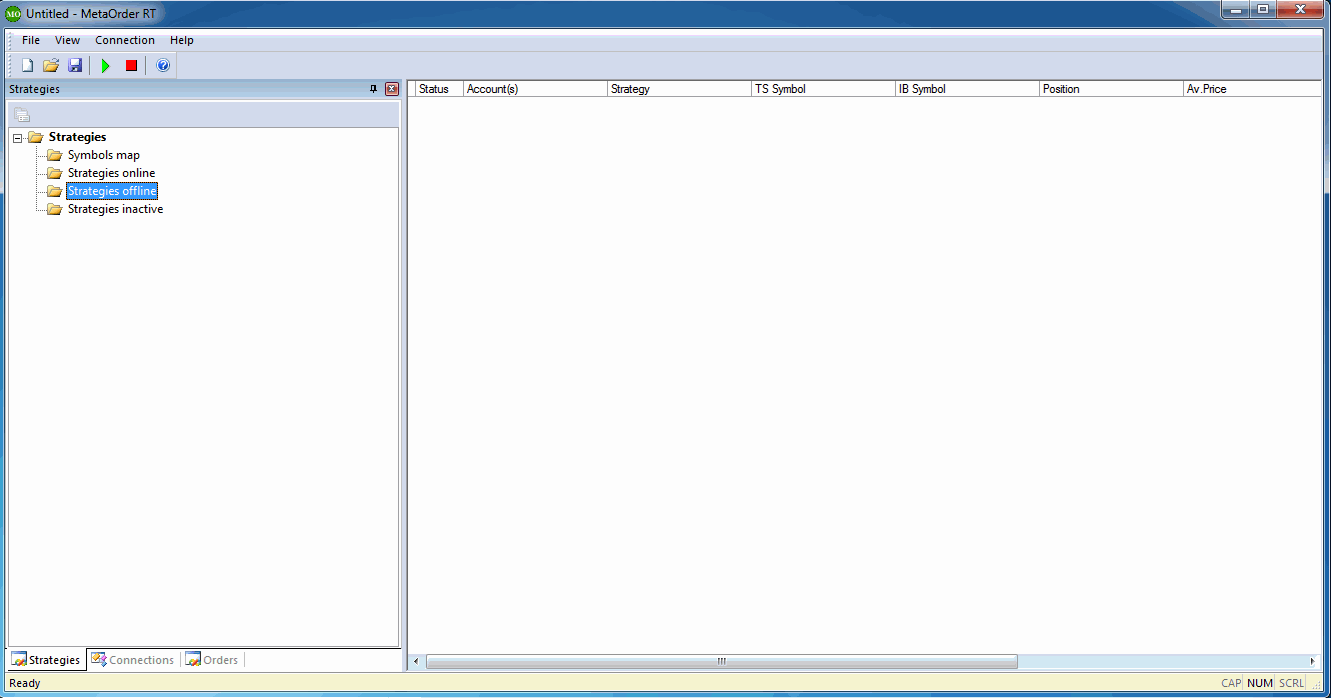Switch to the Orders tab

213,660
